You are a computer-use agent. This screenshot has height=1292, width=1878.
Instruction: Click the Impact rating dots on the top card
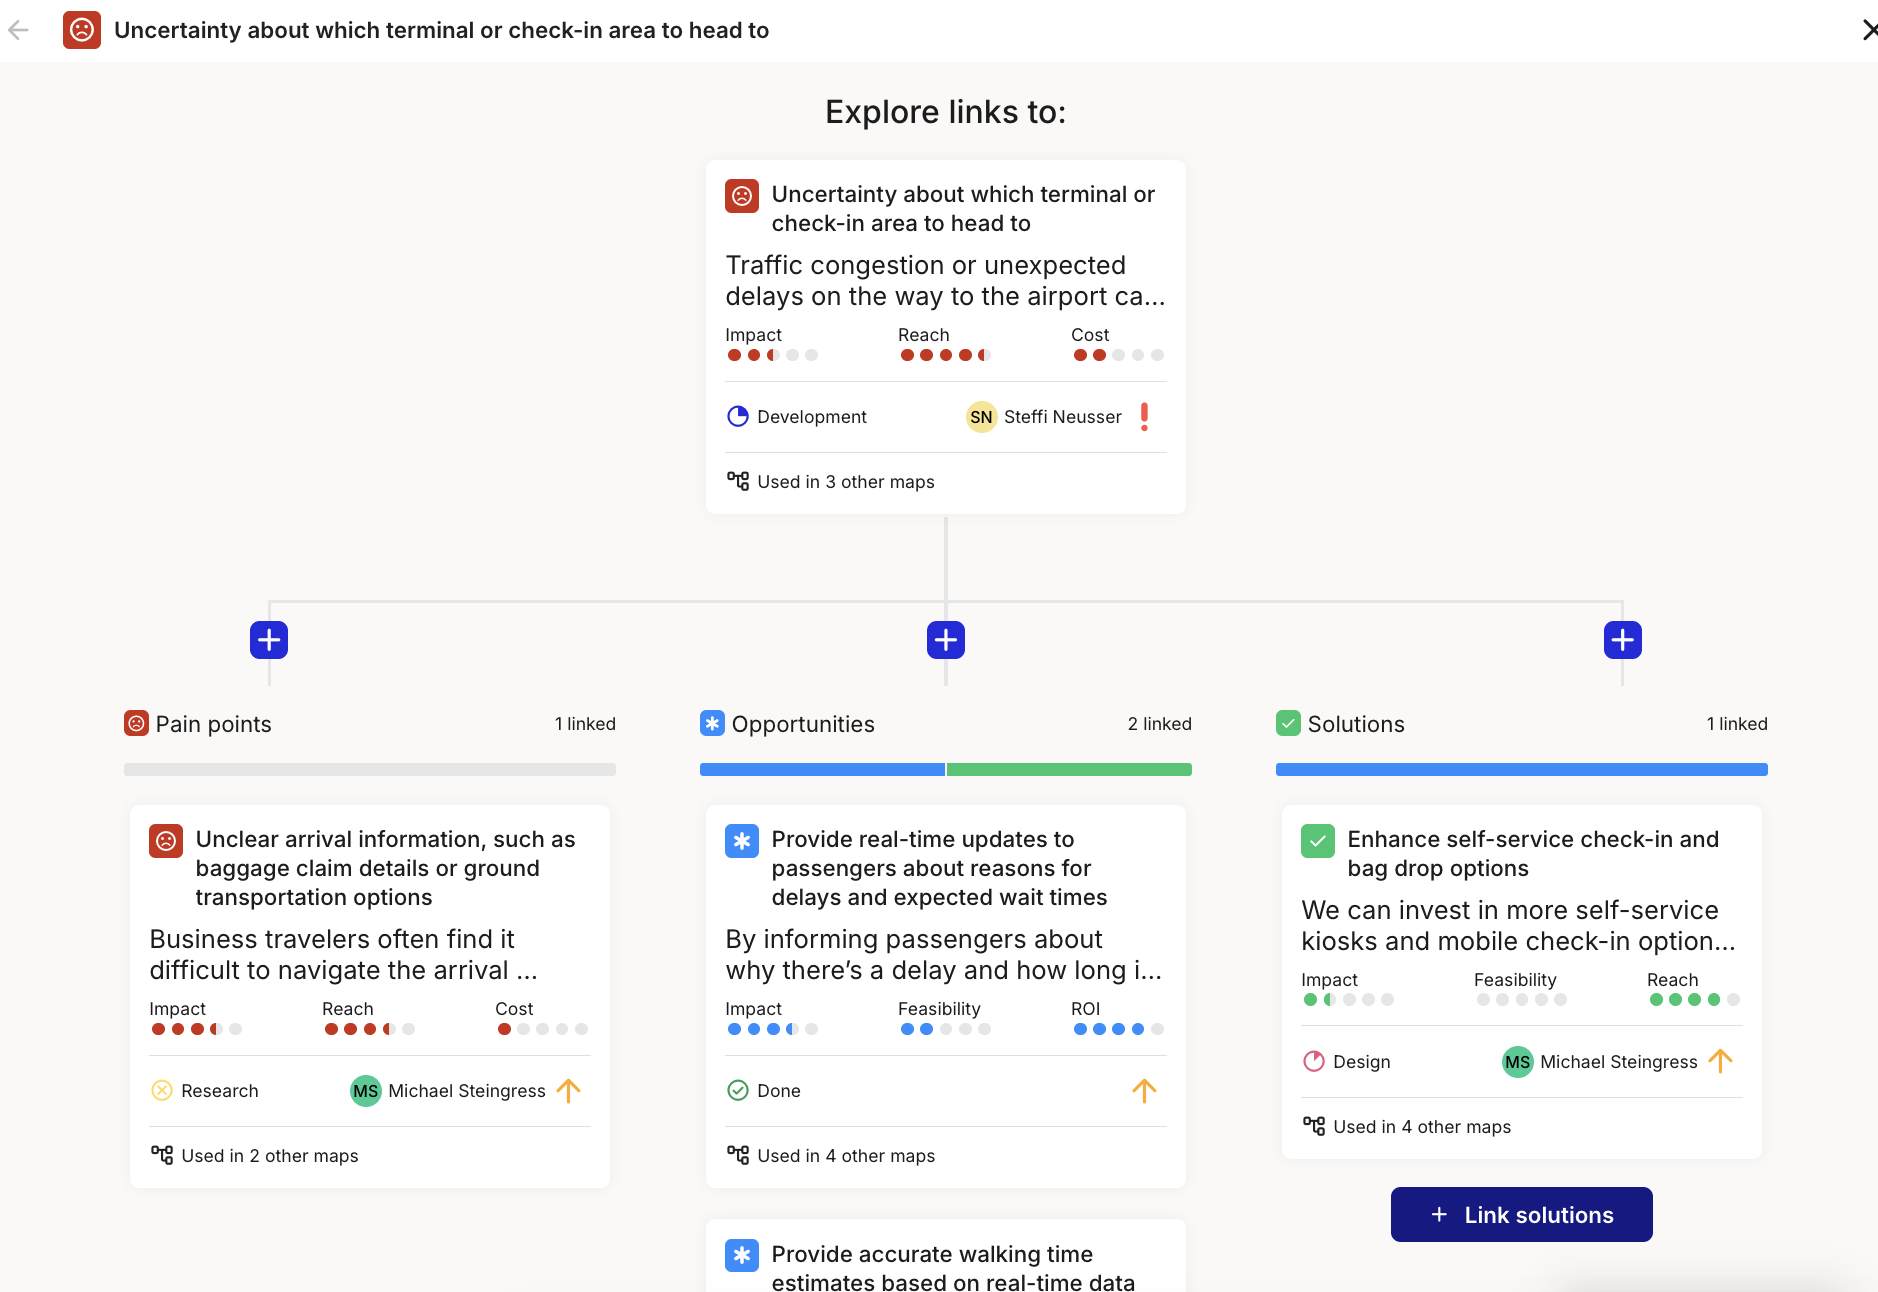(x=772, y=355)
